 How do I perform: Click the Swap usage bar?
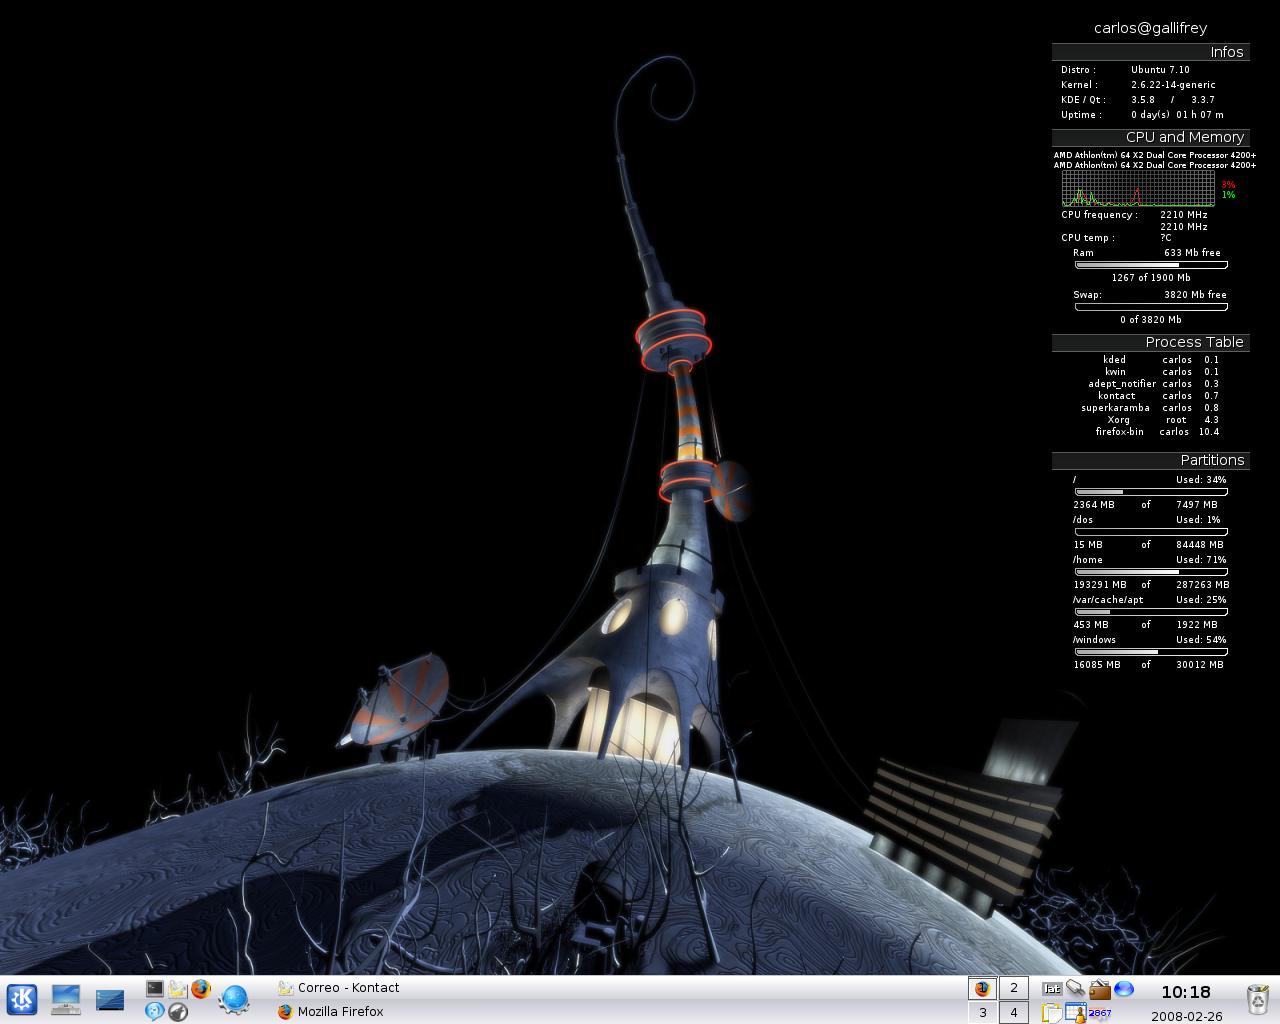tap(1151, 307)
